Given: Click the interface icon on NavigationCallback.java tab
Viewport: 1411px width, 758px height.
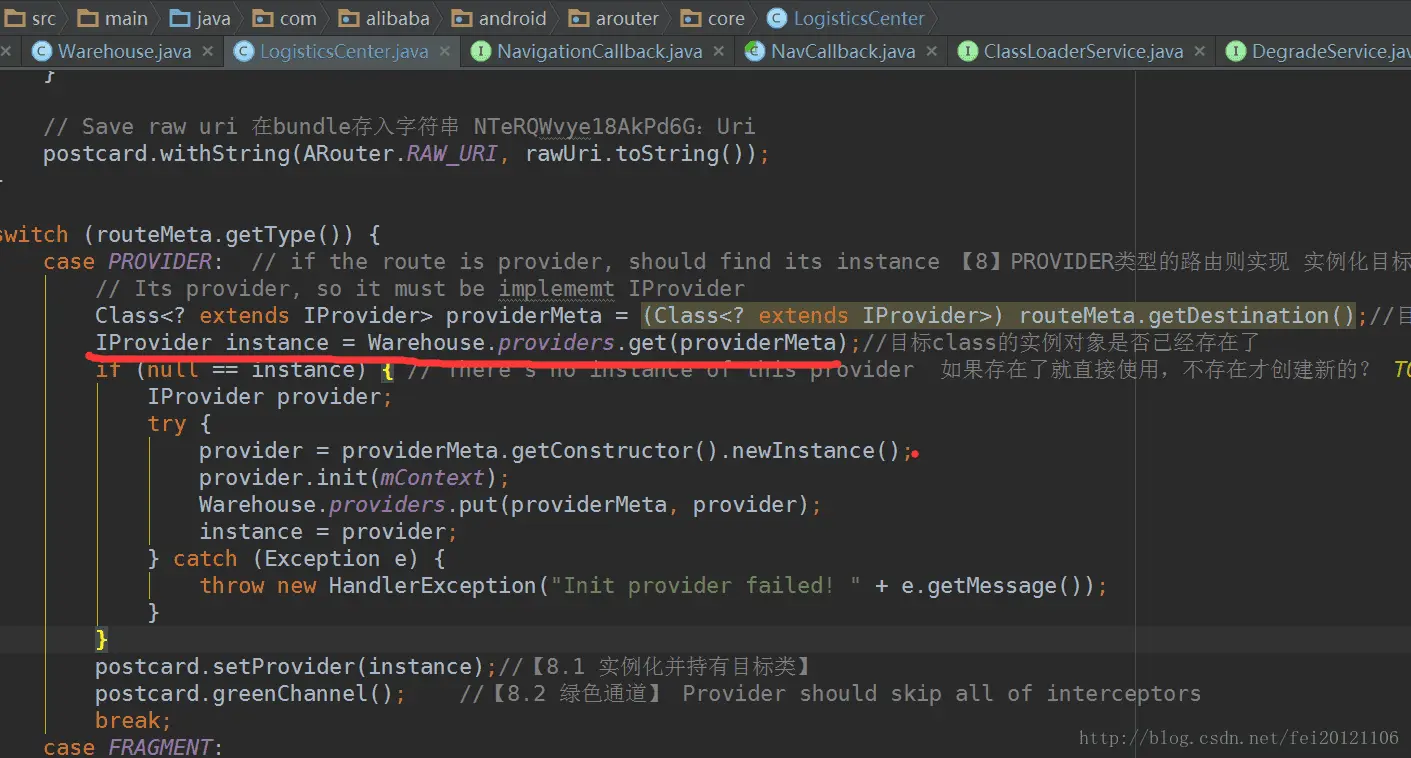Looking at the screenshot, I should click(481, 51).
